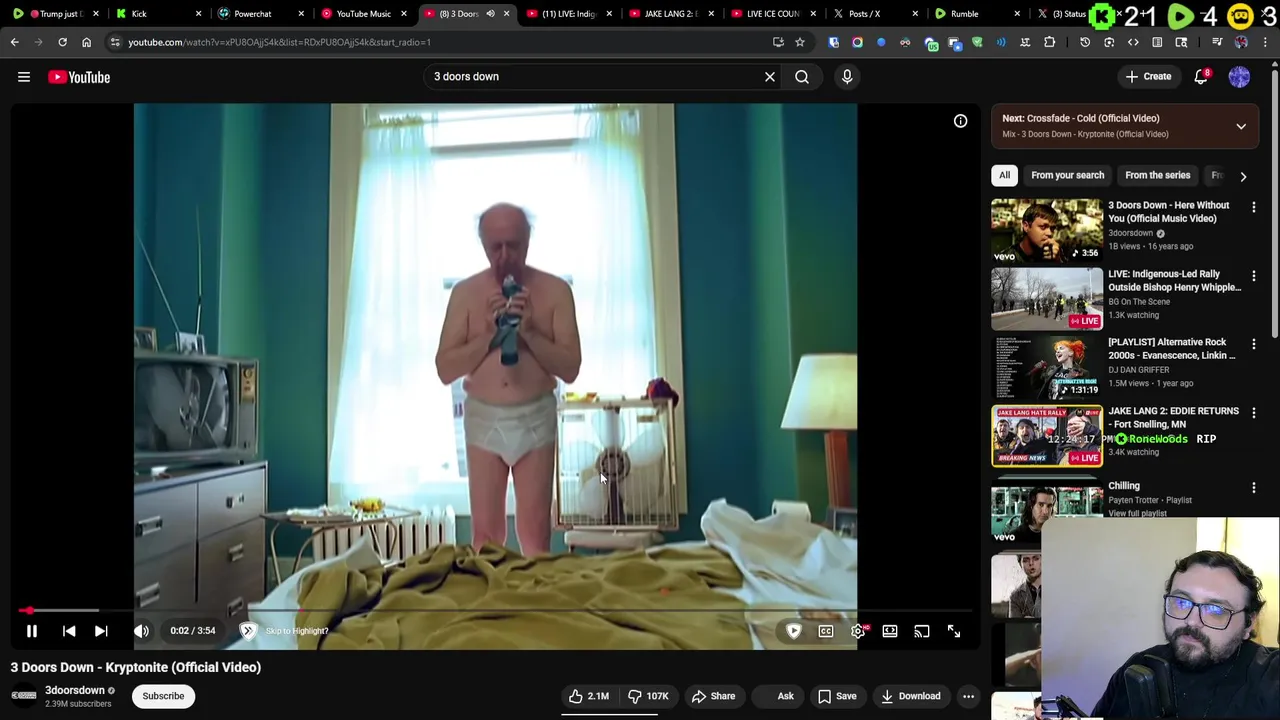This screenshot has width=1280, height=720.
Task: Open the browser extensions puzzle icon
Action: point(1049,42)
